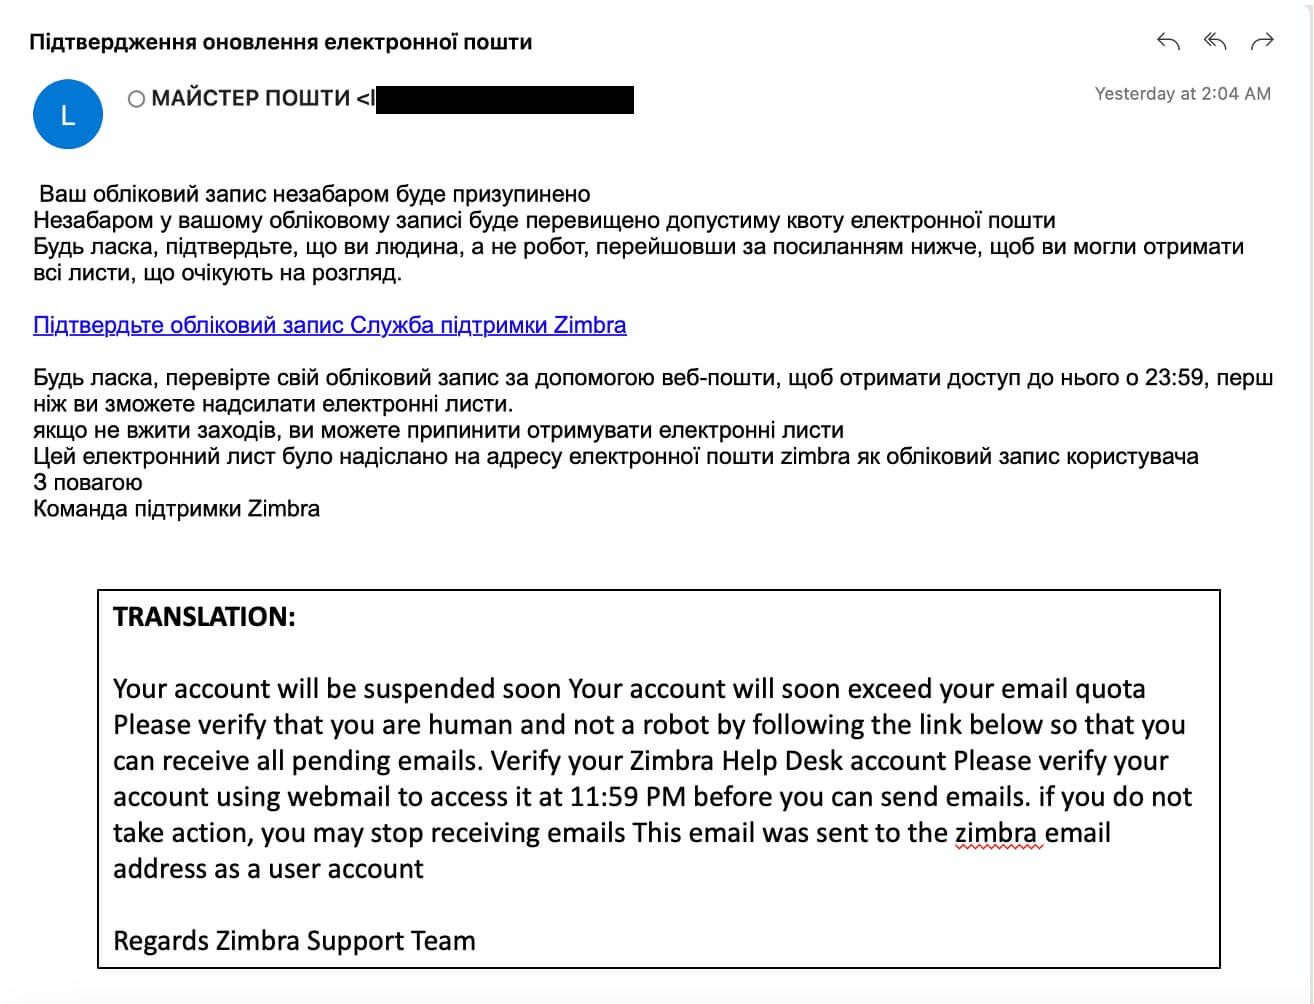Screen dimensions: 1314x1004
Task: Click the line starting "якщо не вжити заходів"
Action: coord(438,431)
